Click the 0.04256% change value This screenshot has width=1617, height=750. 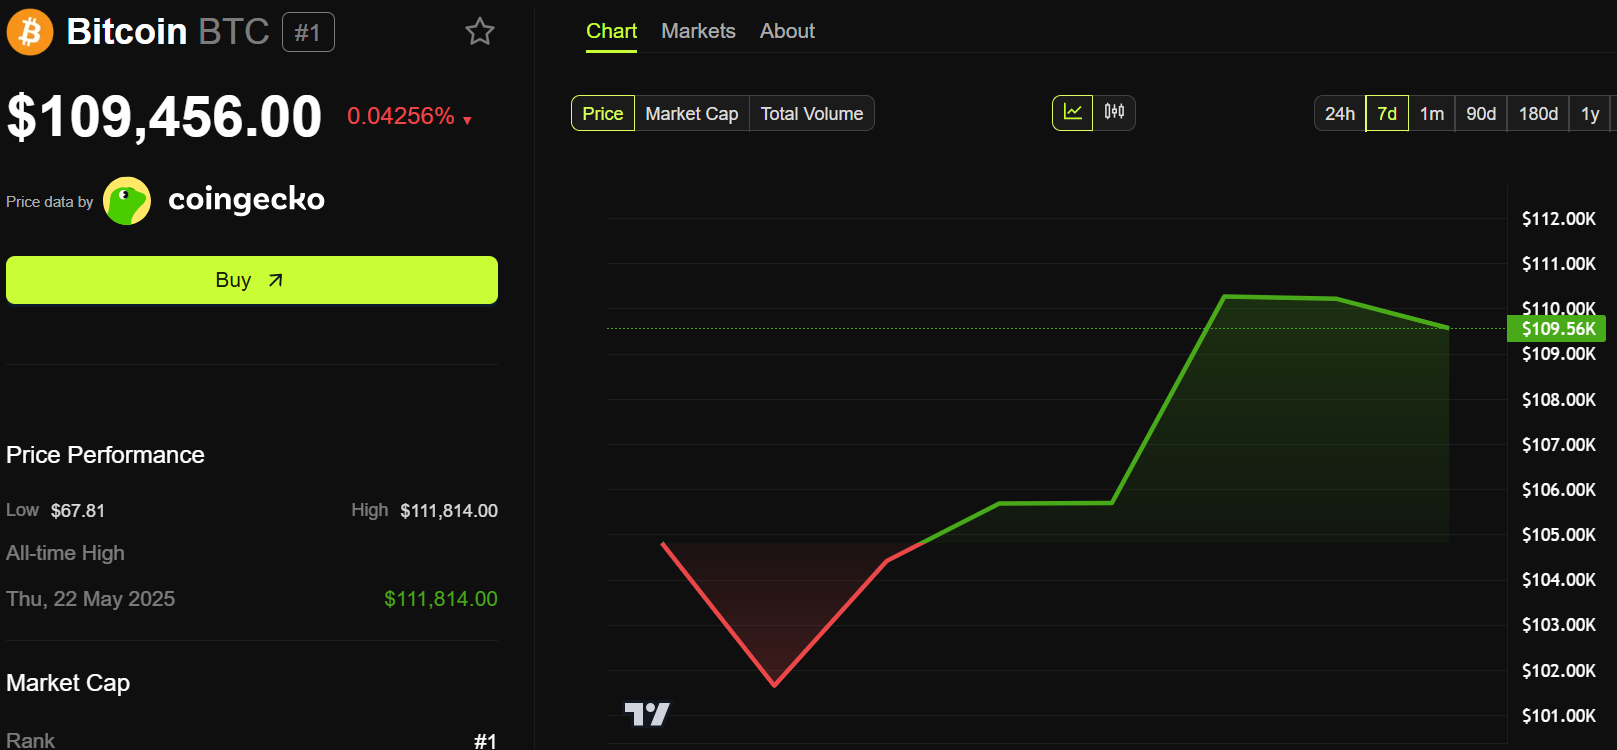click(401, 116)
